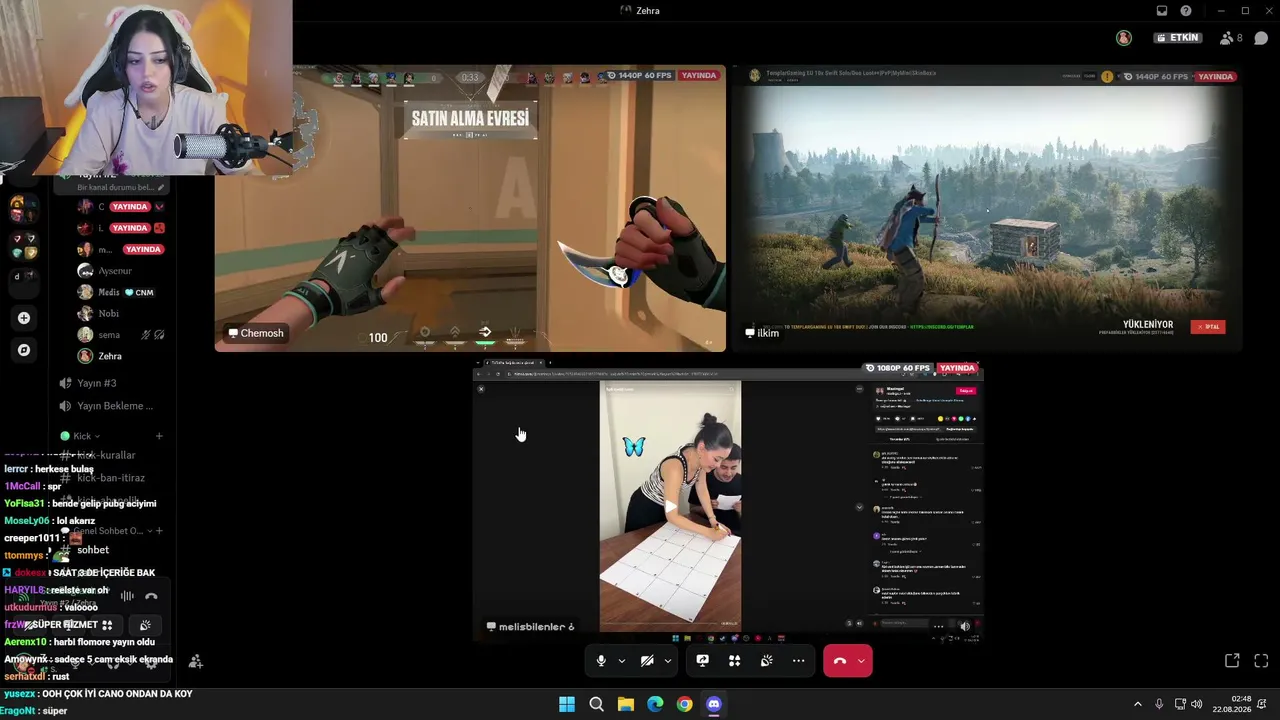Click the Chemosh name label
This screenshot has height=720, width=1280.
pyautogui.click(x=256, y=333)
